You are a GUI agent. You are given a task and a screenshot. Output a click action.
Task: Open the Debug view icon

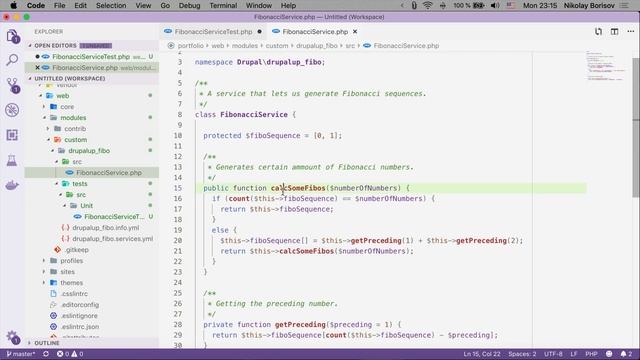pos(12,110)
